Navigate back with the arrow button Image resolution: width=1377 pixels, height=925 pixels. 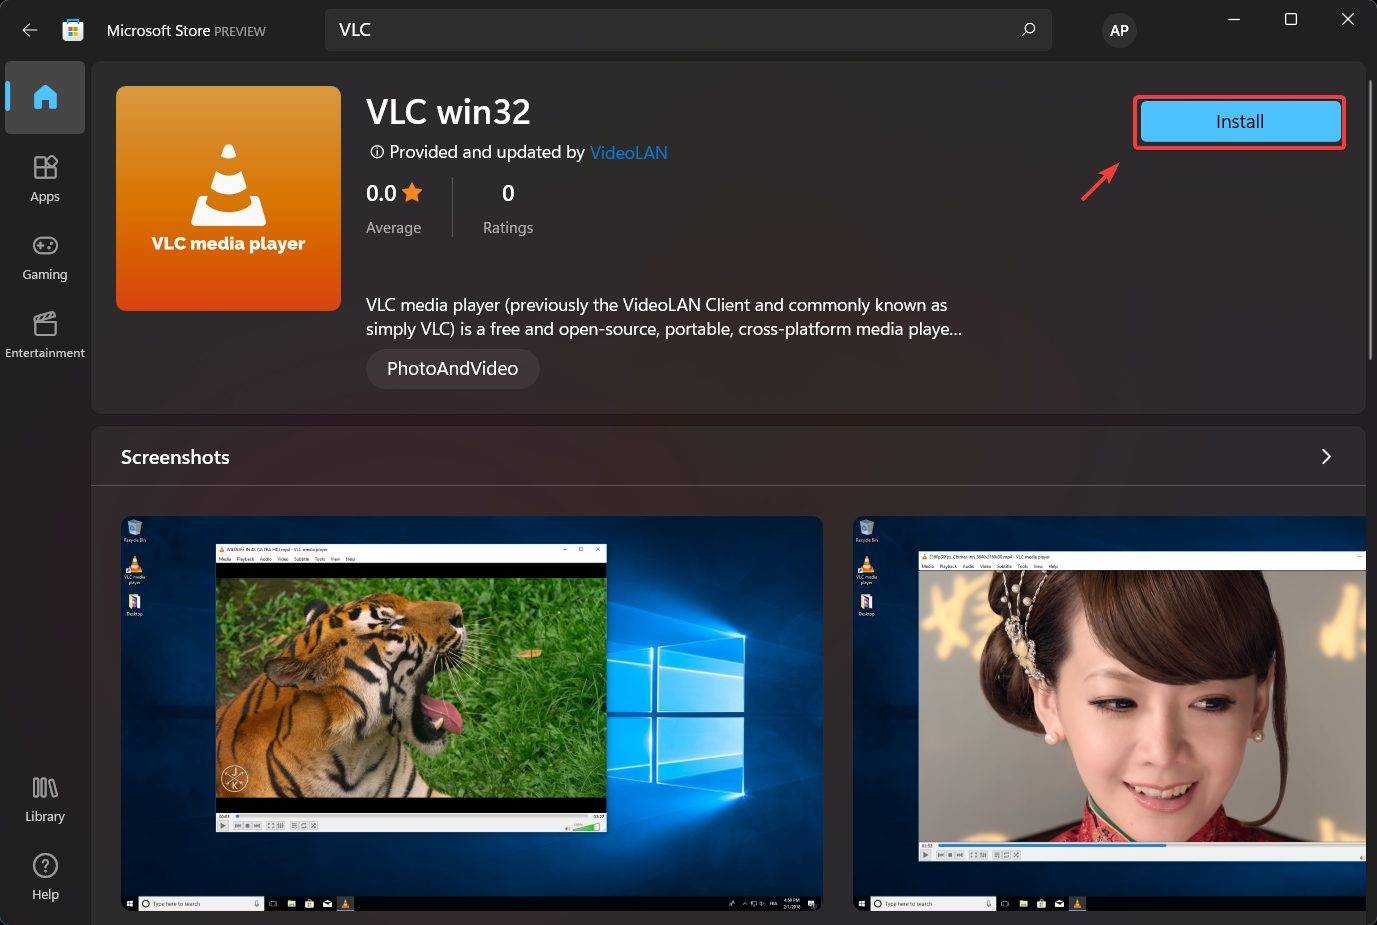pos(29,30)
